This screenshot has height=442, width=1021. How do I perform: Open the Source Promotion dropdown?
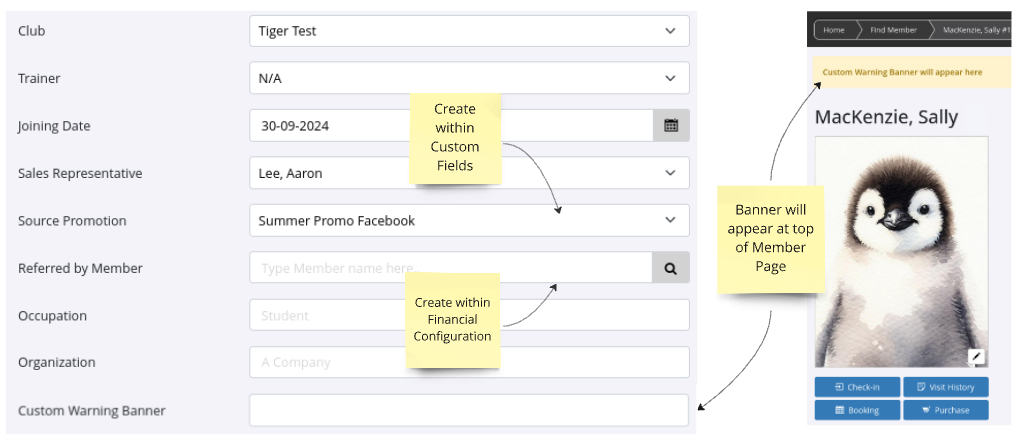pyautogui.click(x=468, y=220)
